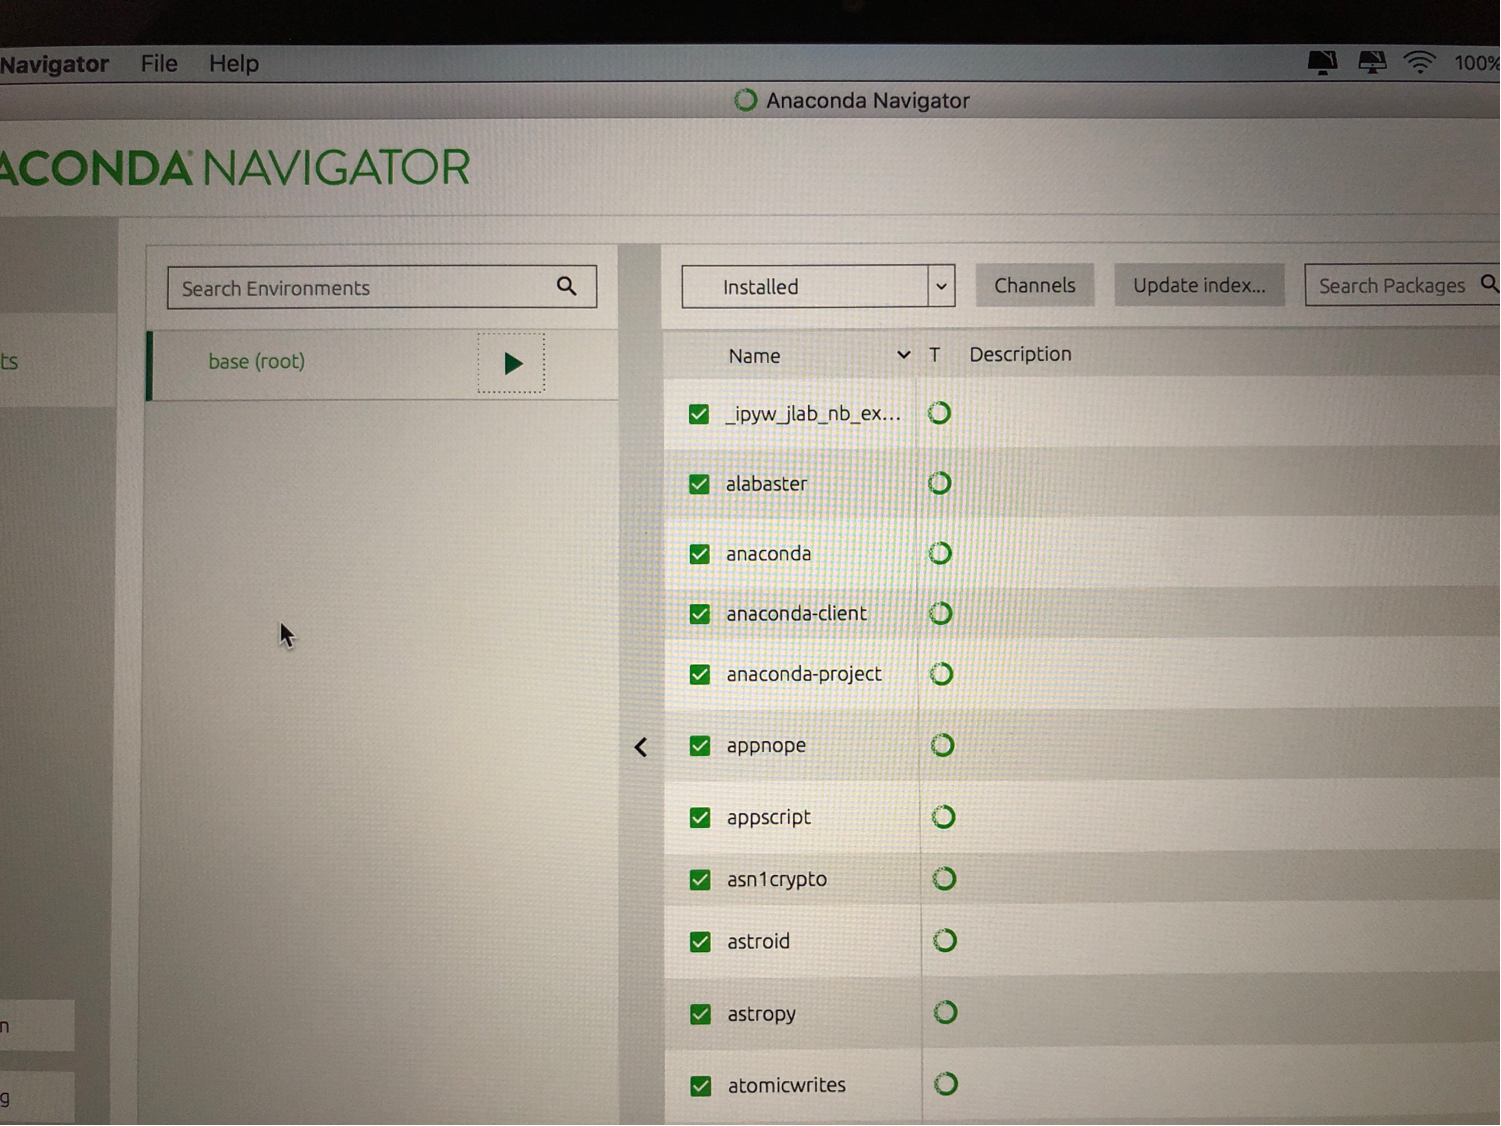
Task: Click the _ipyw_jlab_nb_ex... package name
Action: point(813,413)
